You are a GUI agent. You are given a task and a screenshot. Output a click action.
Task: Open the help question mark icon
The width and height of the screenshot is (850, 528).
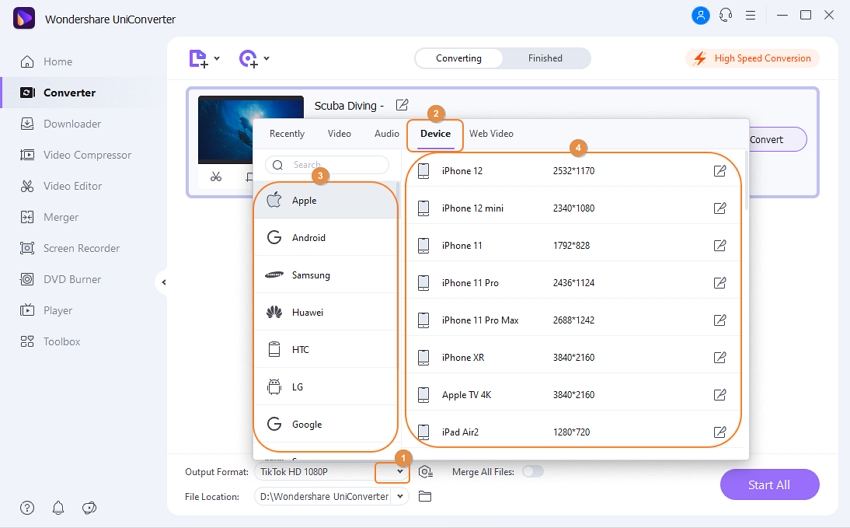click(27, 508)
